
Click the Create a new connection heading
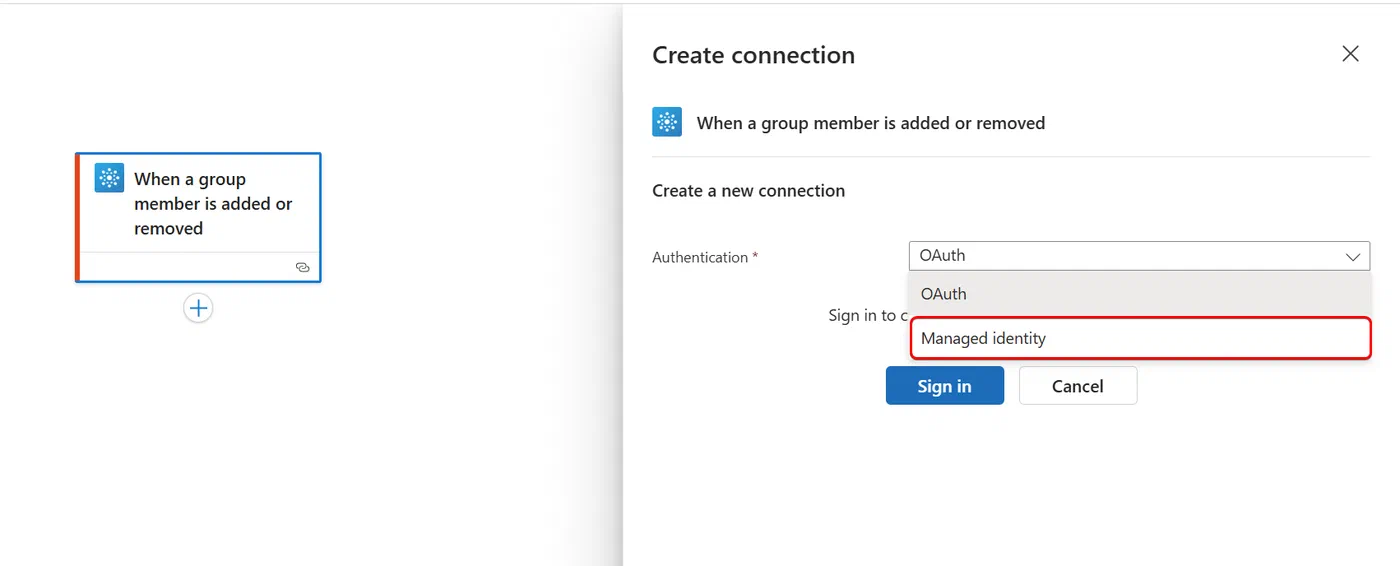click(x=748, y=190)
